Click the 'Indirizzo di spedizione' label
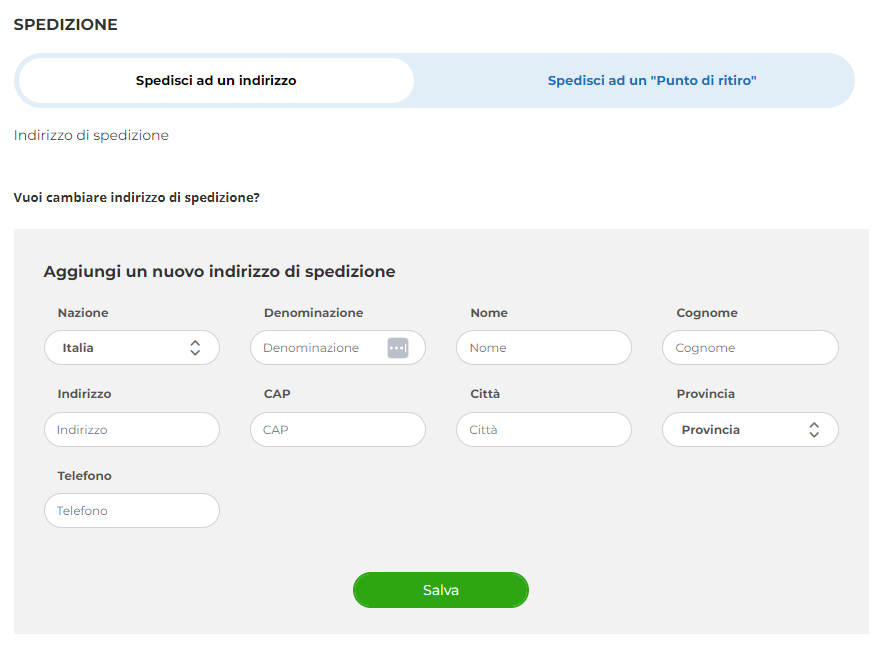This screenshot has width=880, height=650. 91,135
